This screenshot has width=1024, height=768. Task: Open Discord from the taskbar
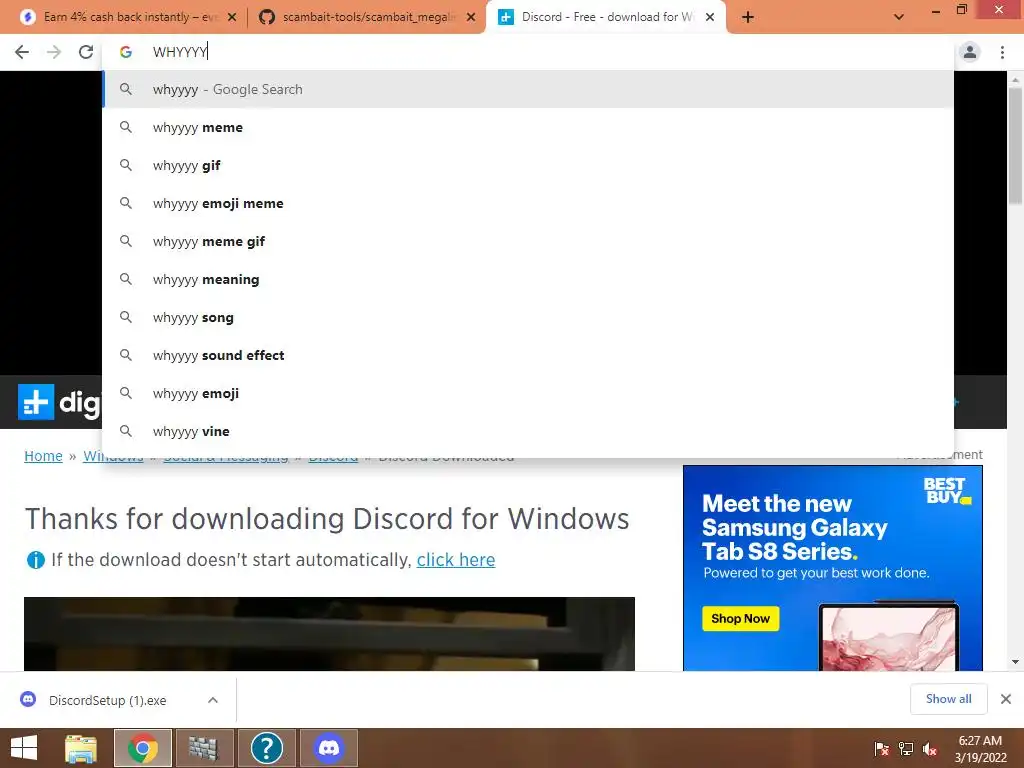pos(328,748)
